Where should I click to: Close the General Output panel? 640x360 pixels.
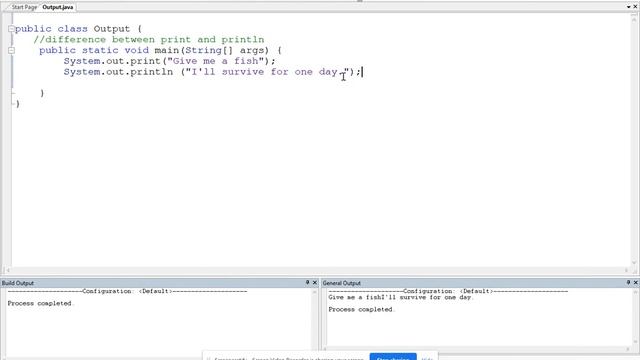pyautogui.click(x=636, y=282)
